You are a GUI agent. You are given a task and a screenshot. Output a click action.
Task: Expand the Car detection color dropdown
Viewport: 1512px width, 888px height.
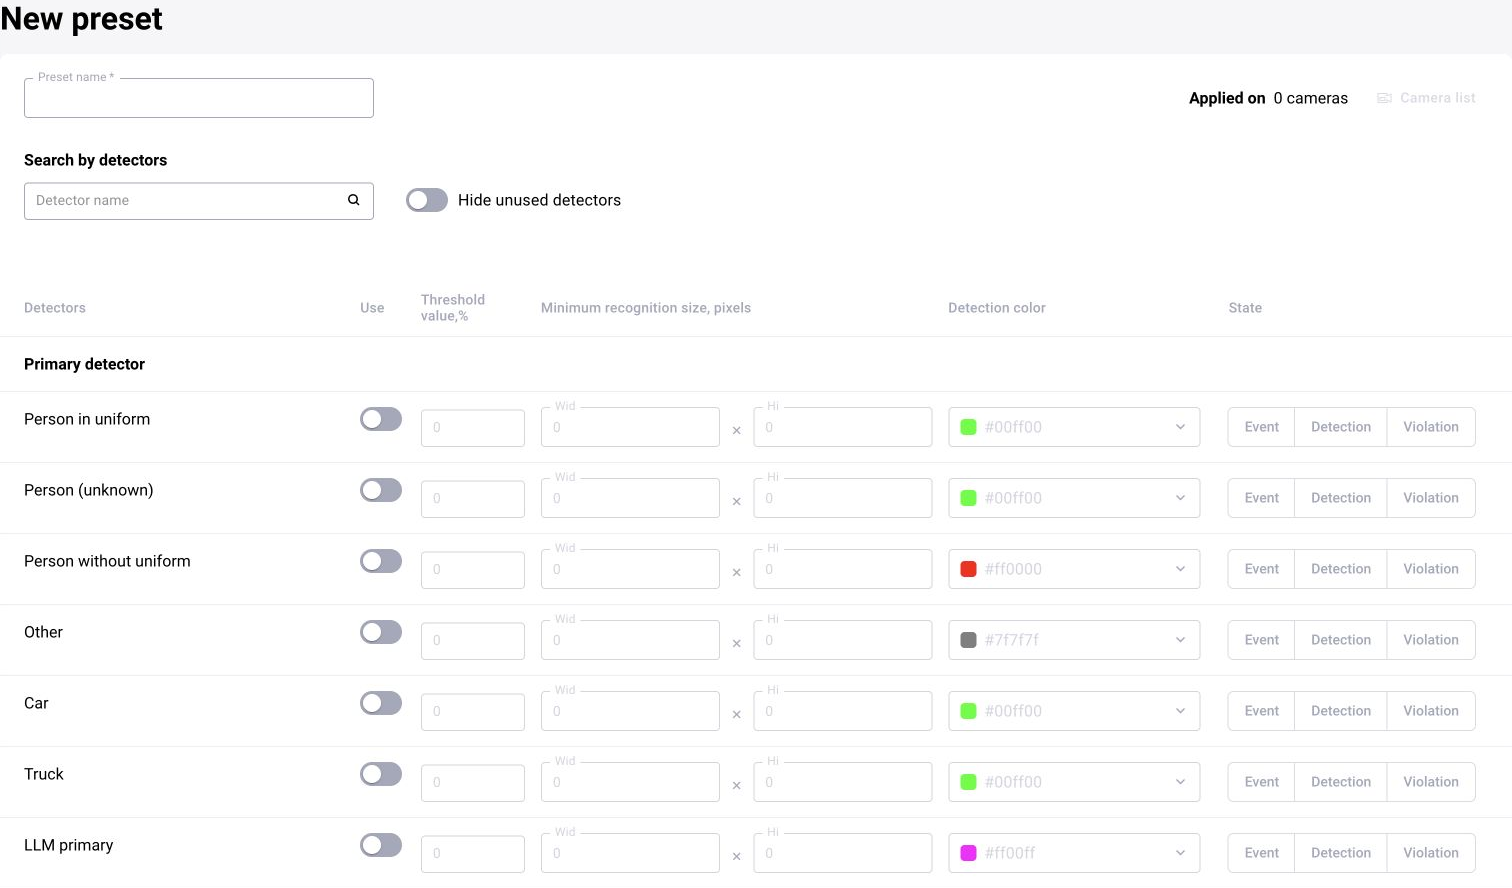pyautogui.click(x=1074, y=711)
